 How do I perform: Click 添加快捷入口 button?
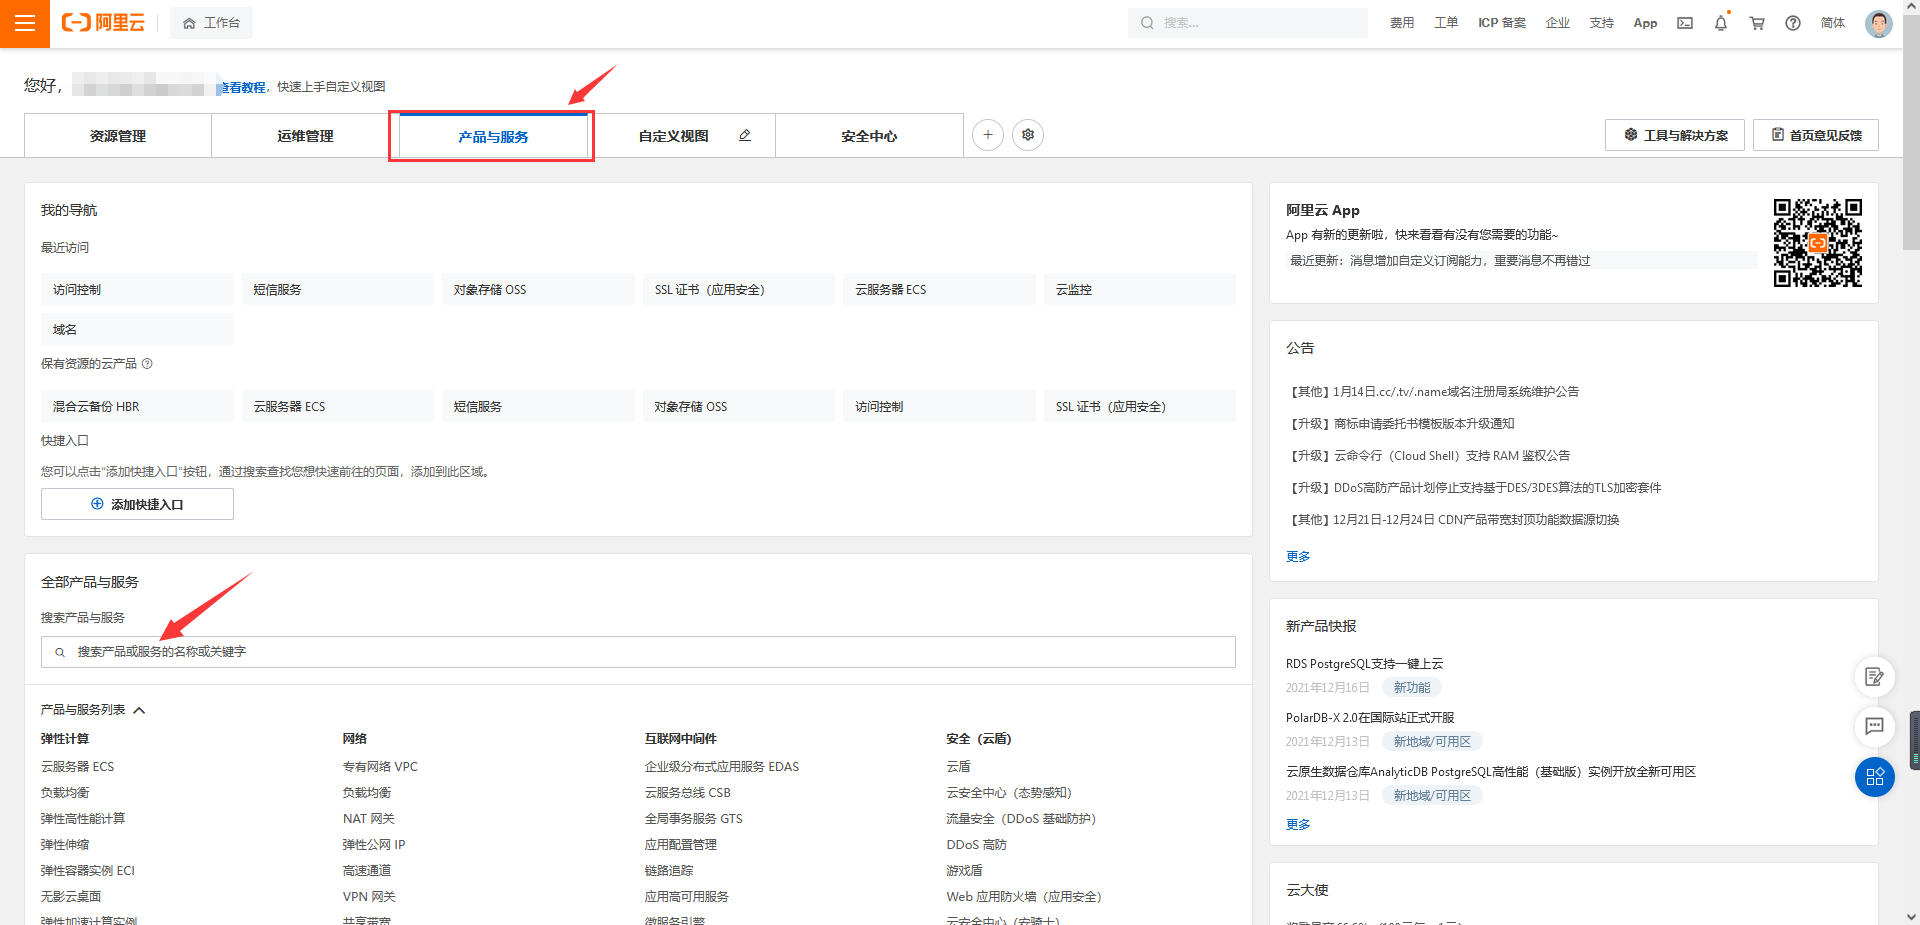pos(137,504)
